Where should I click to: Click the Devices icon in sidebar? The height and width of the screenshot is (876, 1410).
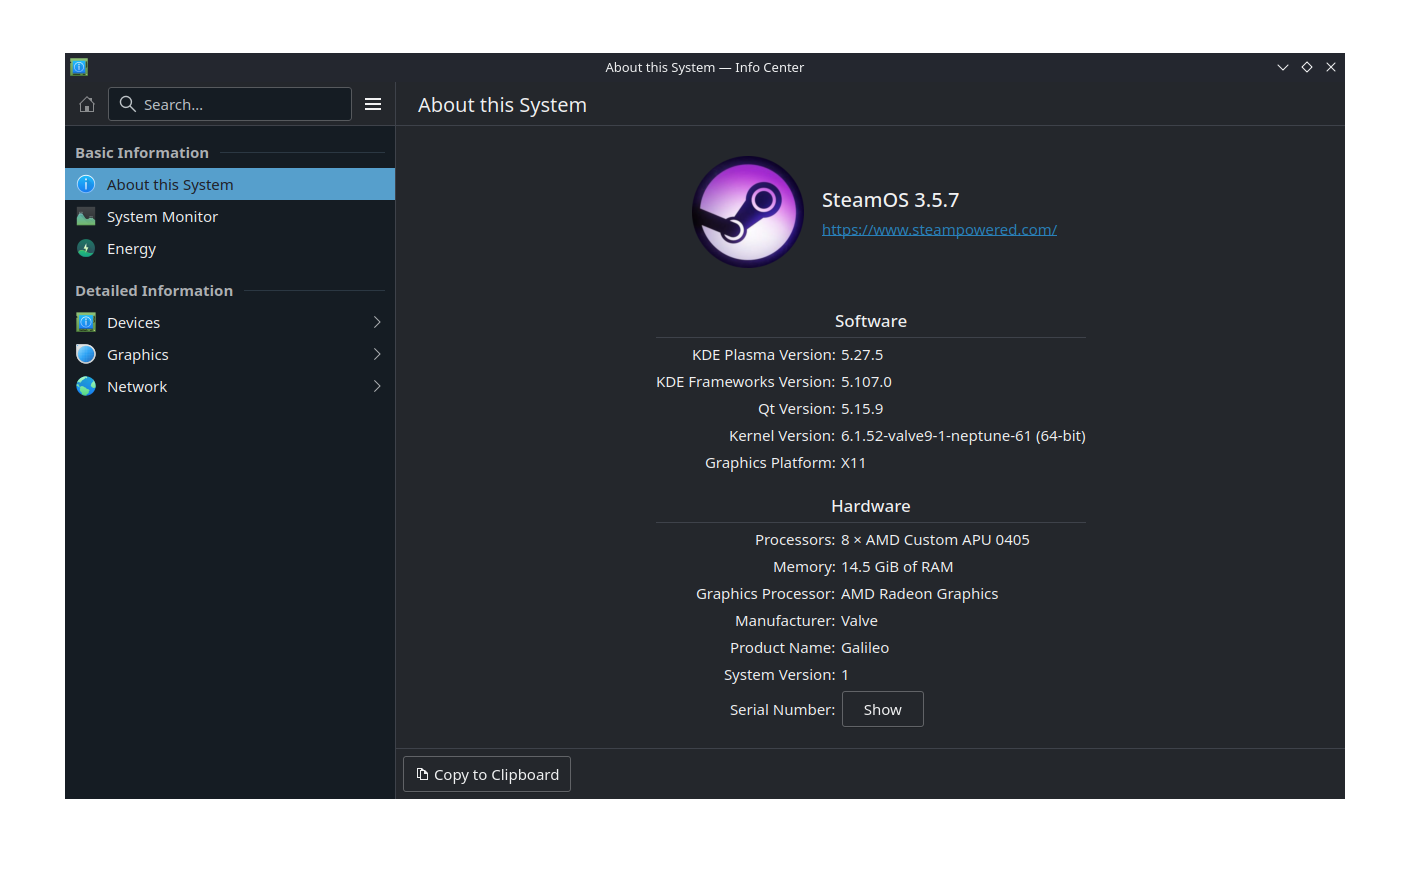(86, 322)
